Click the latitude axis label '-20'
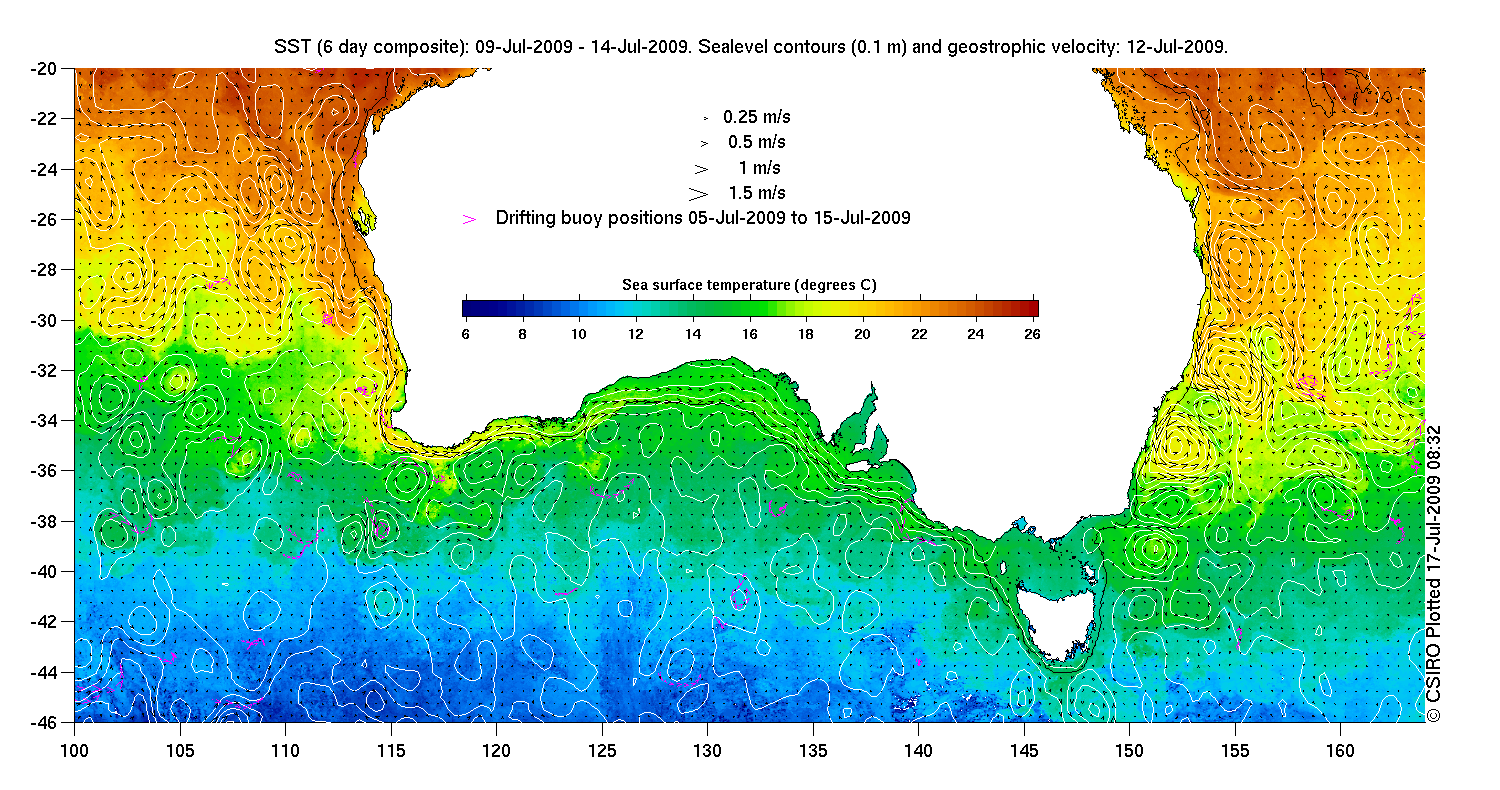1500x790 pixels. click(44, 69)
